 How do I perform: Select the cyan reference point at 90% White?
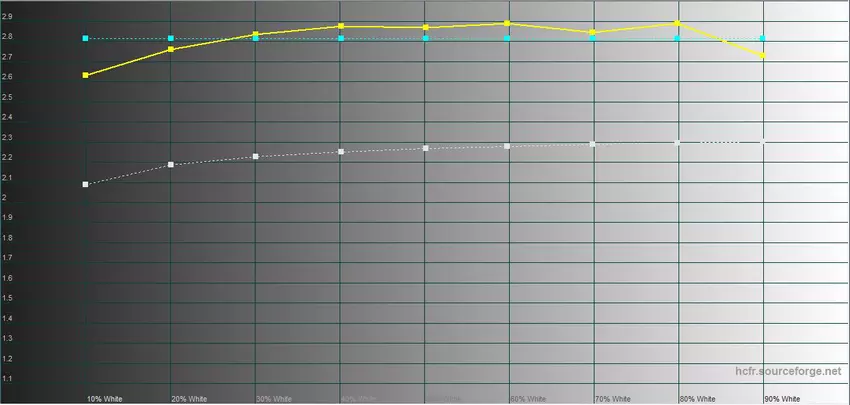click(763, 39)
